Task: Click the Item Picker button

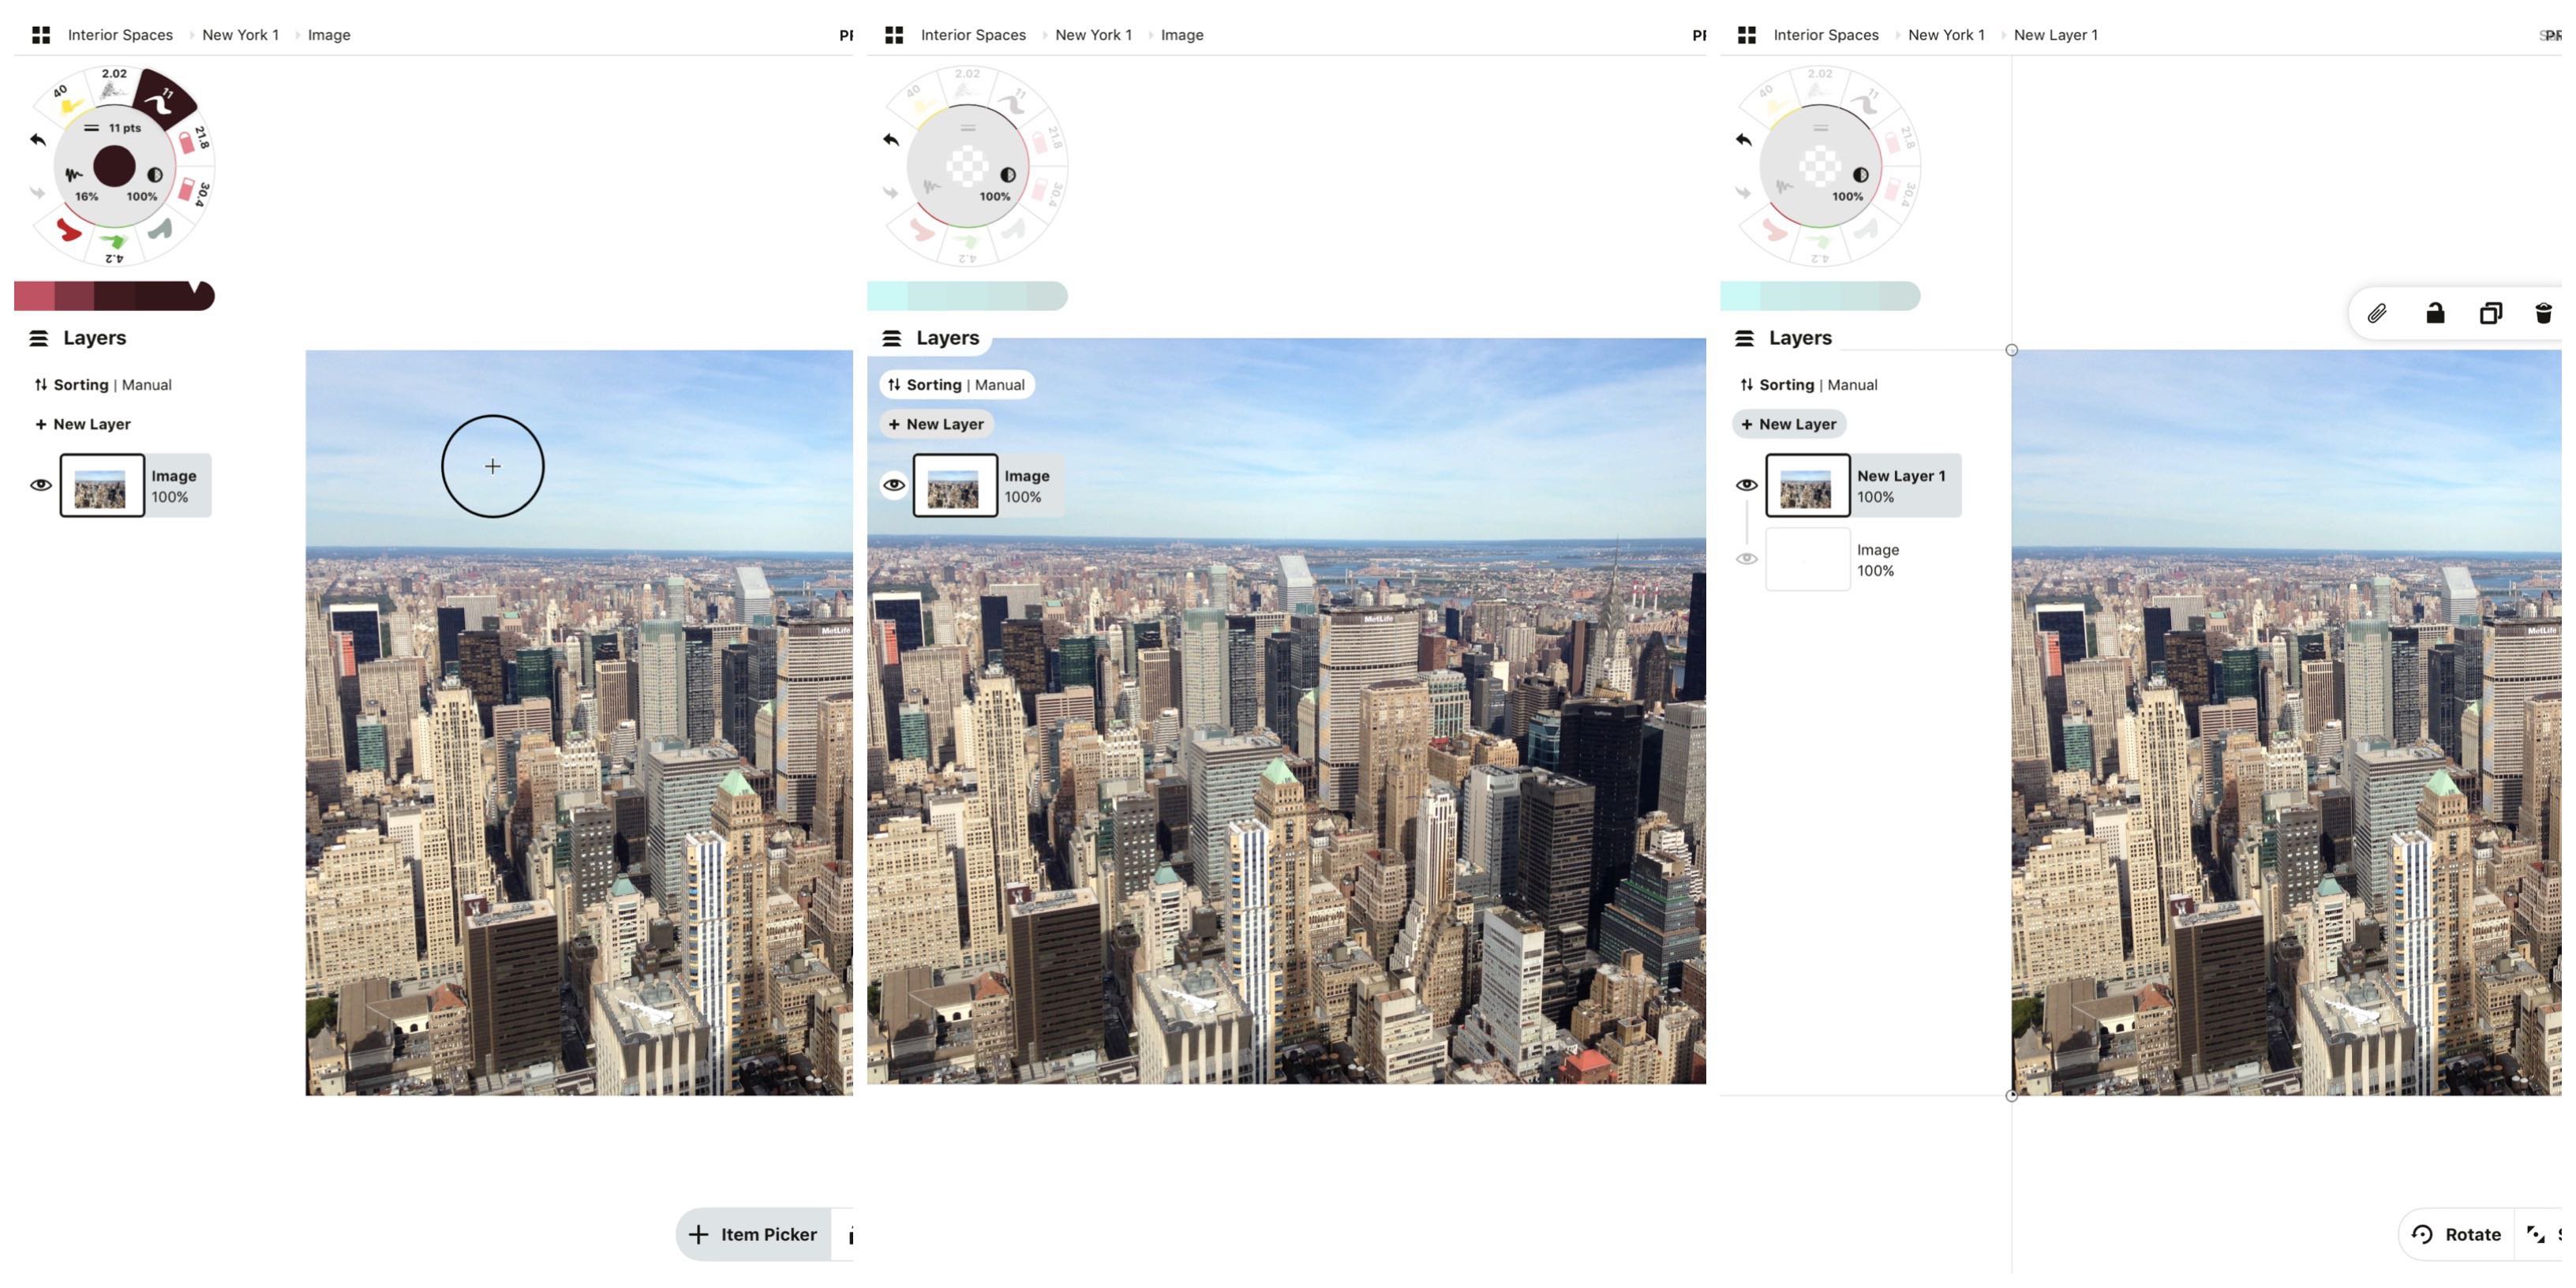Action: [754, 1235]
